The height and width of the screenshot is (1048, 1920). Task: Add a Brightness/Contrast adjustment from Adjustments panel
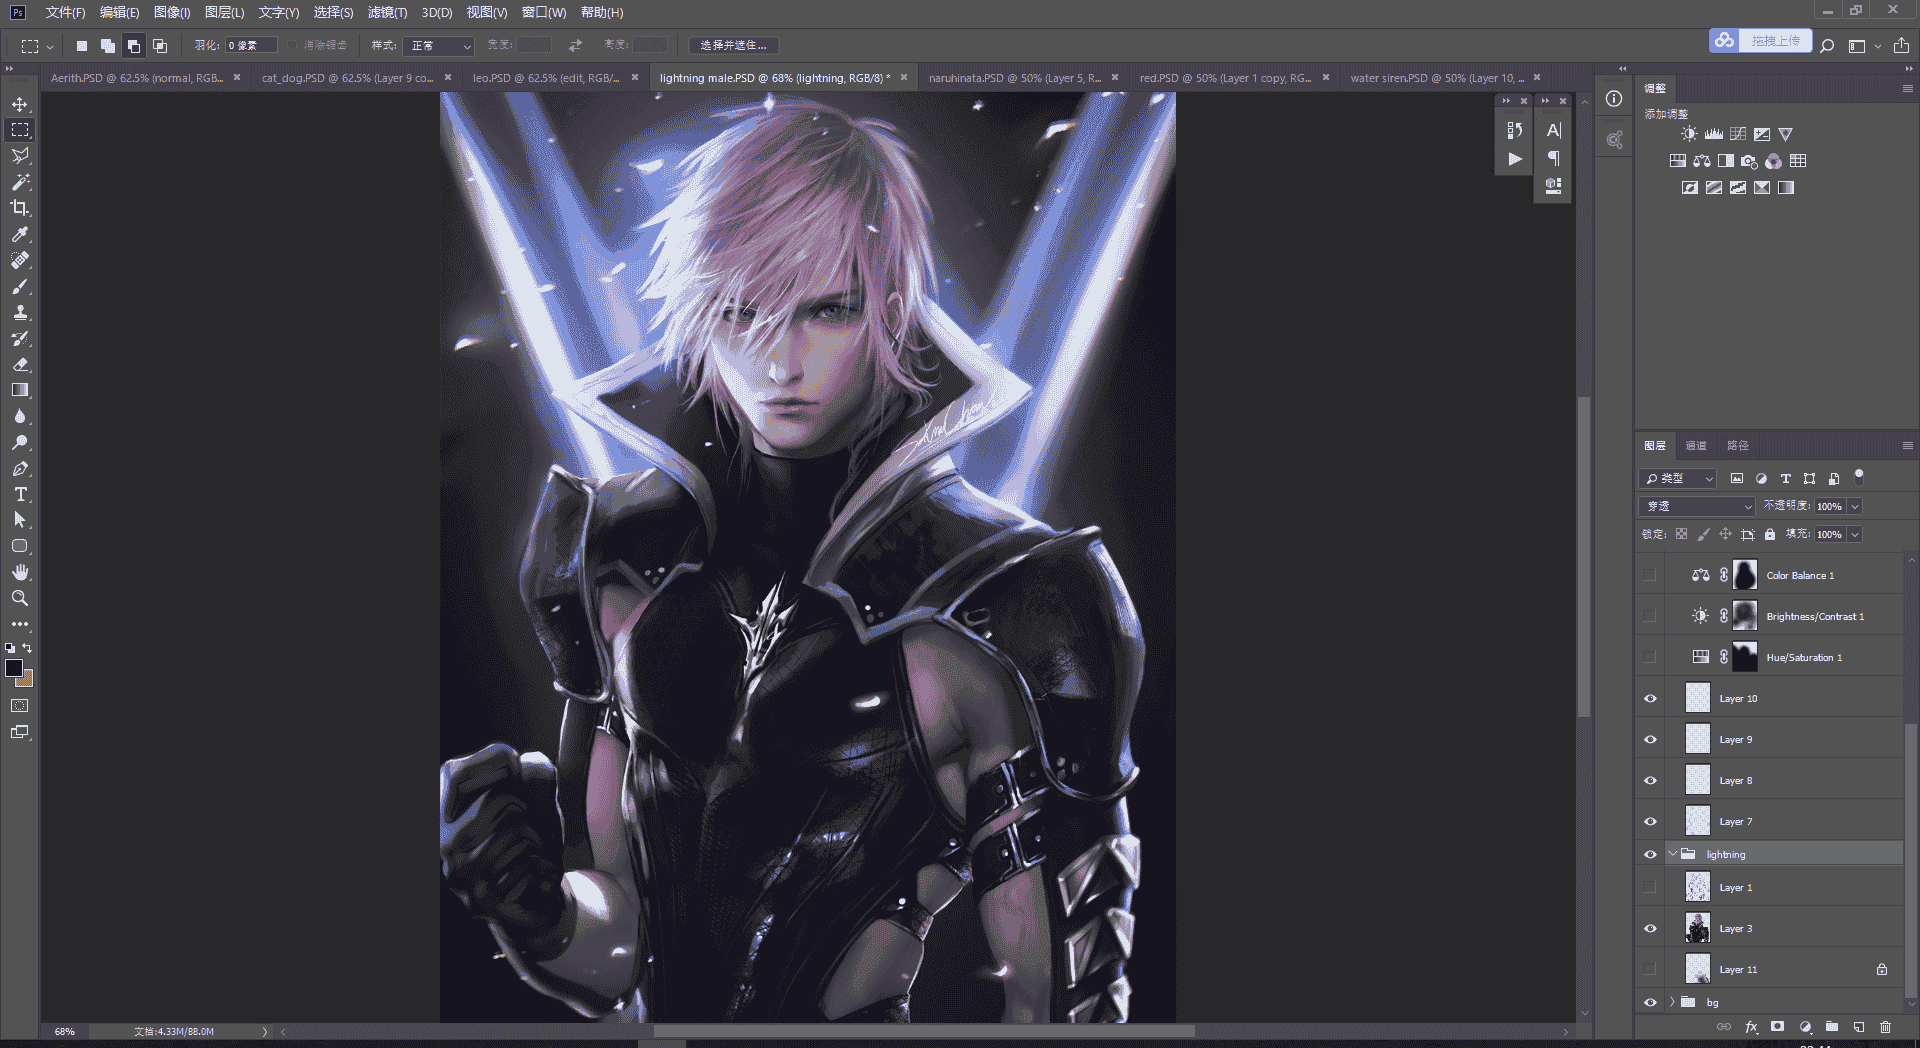point(1689,134)
